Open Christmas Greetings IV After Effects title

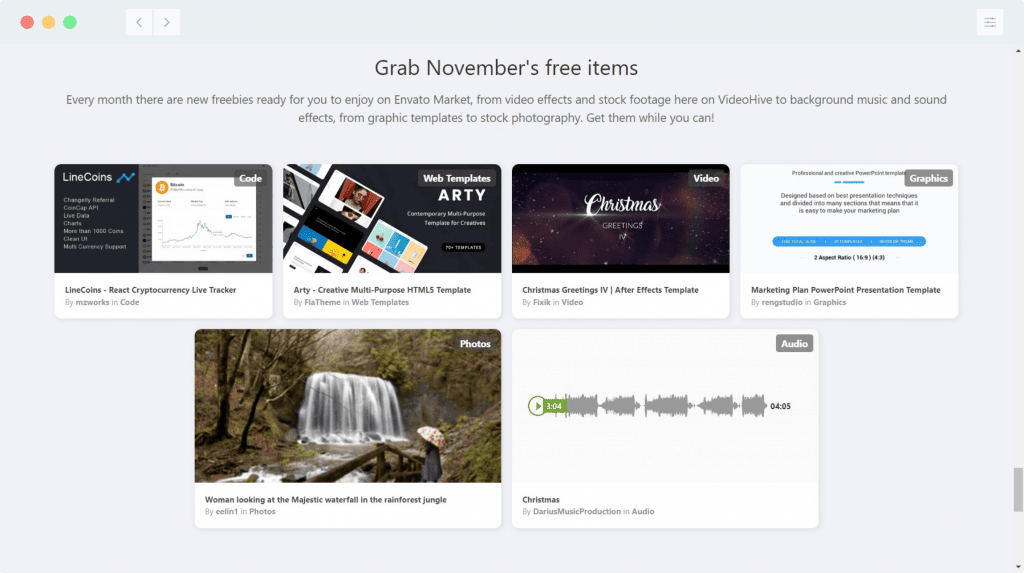point(610,290)
